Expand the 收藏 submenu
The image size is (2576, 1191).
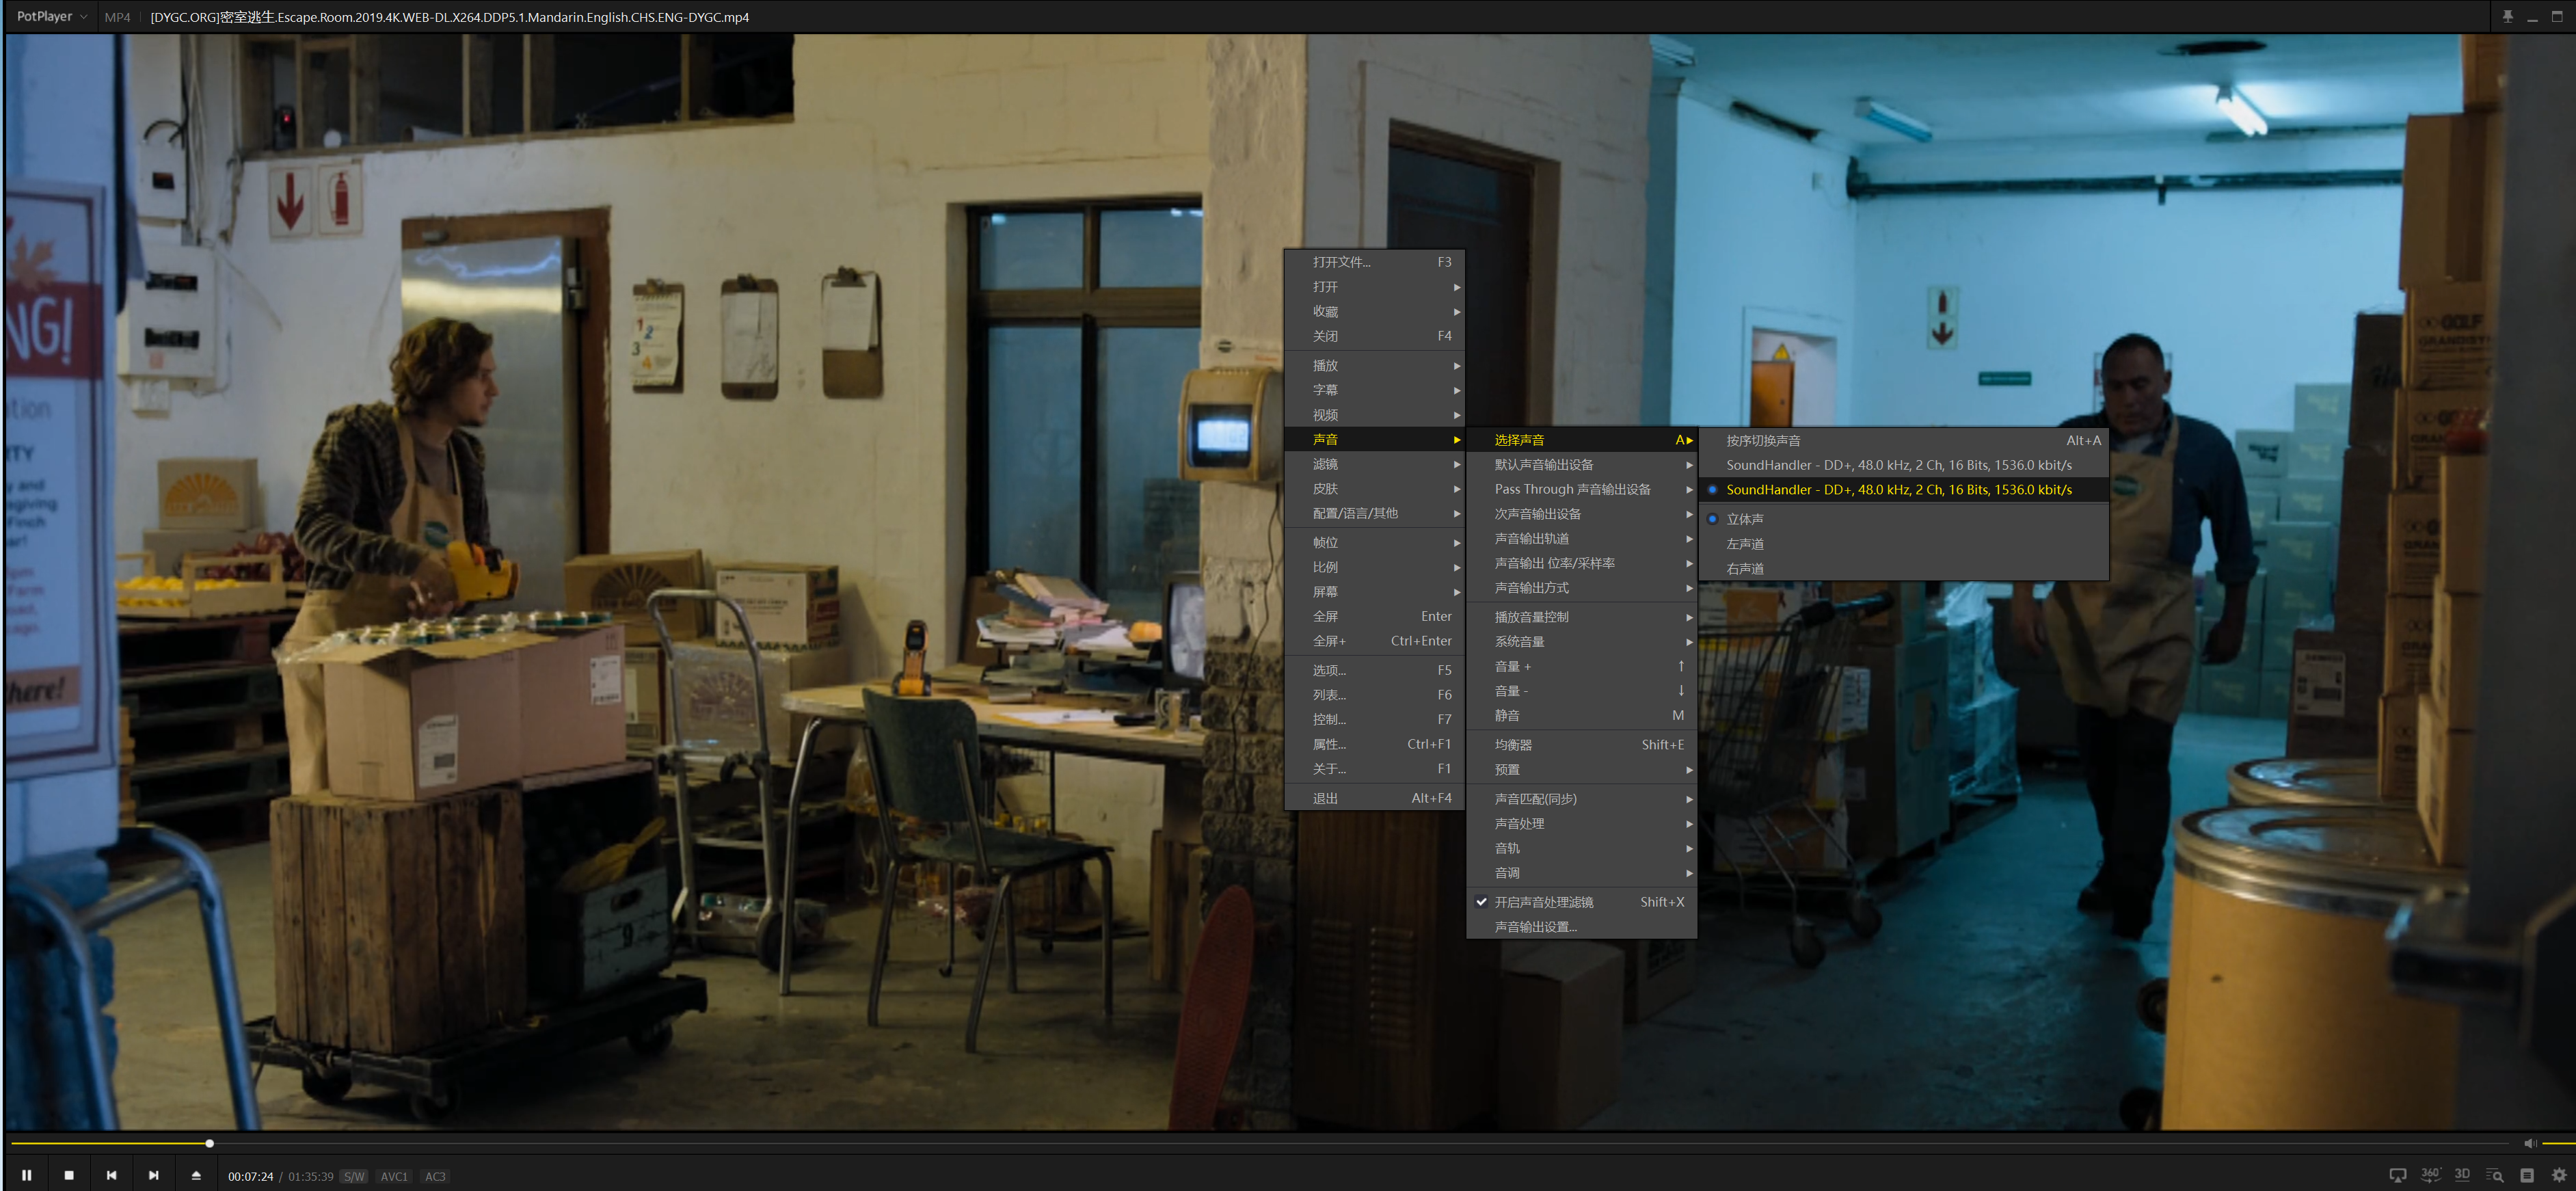[1376, 311]
